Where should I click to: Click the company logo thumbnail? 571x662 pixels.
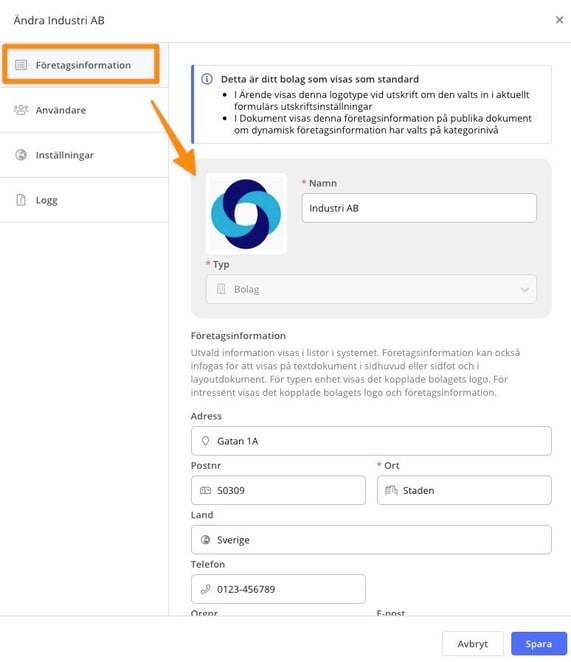246,214
